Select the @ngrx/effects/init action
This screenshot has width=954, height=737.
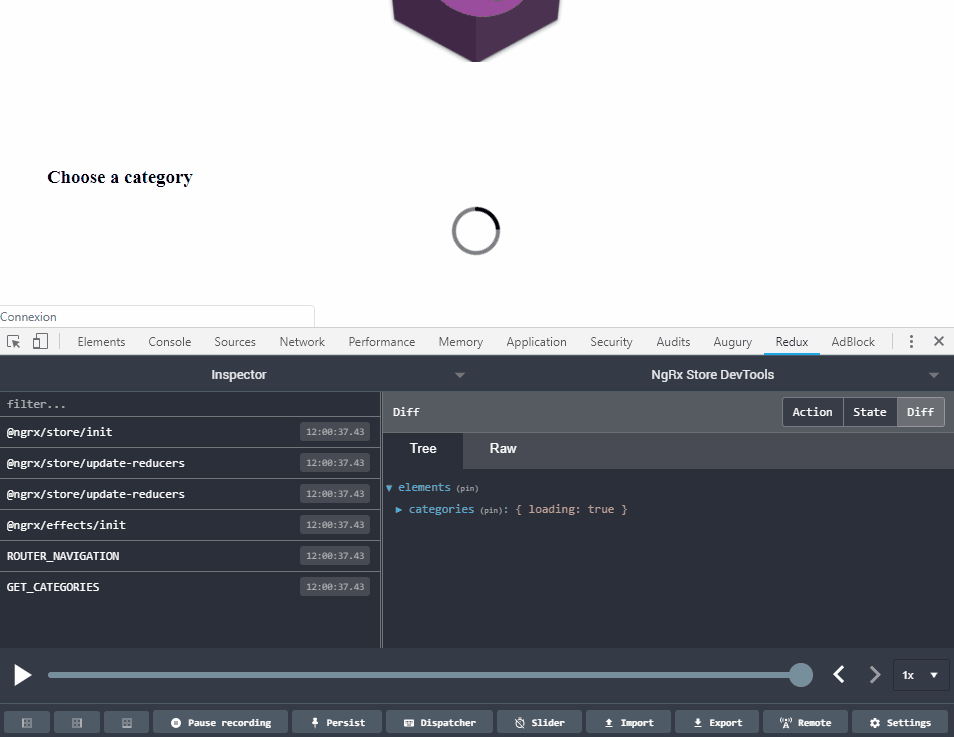pyautogui.click(x=190, y=525)
